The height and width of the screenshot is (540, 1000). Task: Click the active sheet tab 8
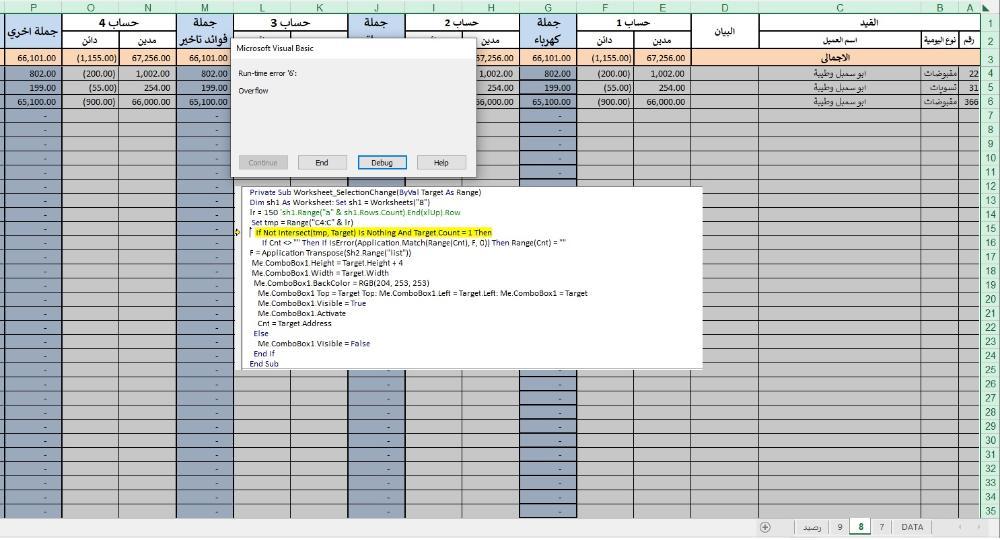tap(860, 527)
